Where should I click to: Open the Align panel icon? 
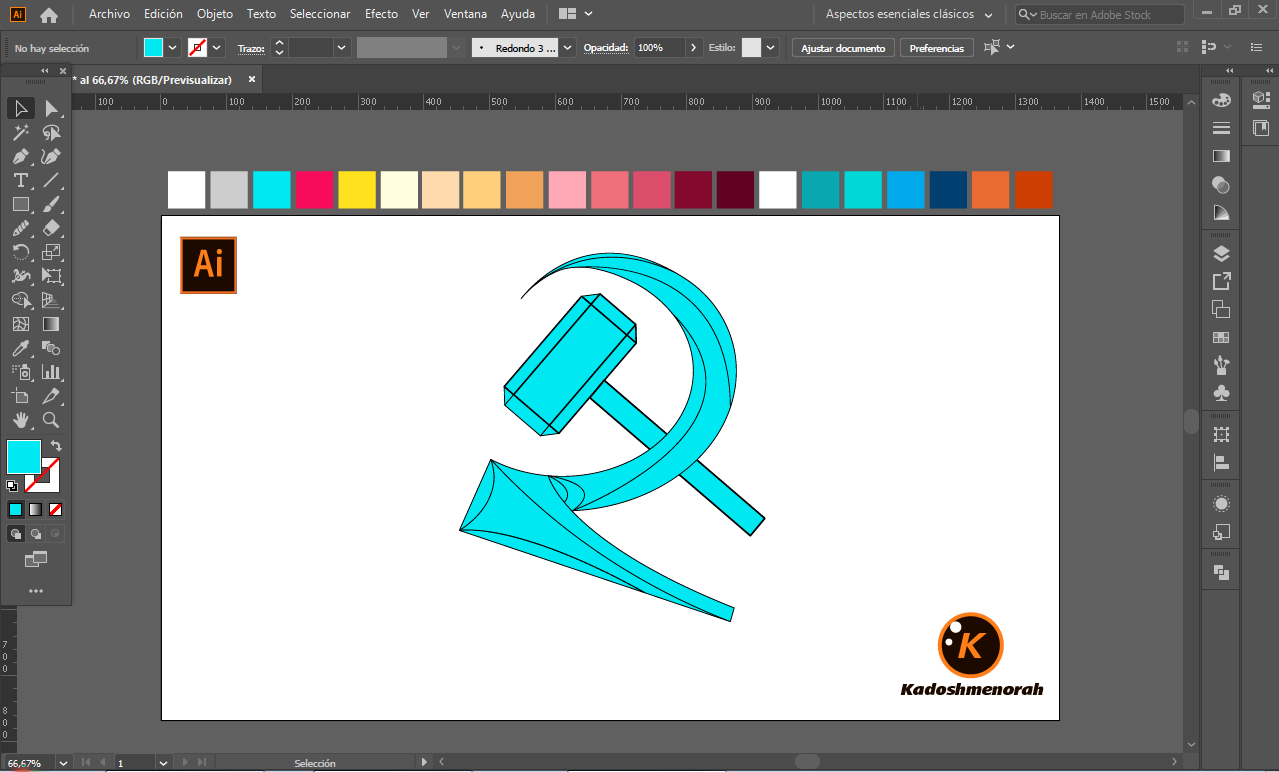click(x=1221, y=462)
